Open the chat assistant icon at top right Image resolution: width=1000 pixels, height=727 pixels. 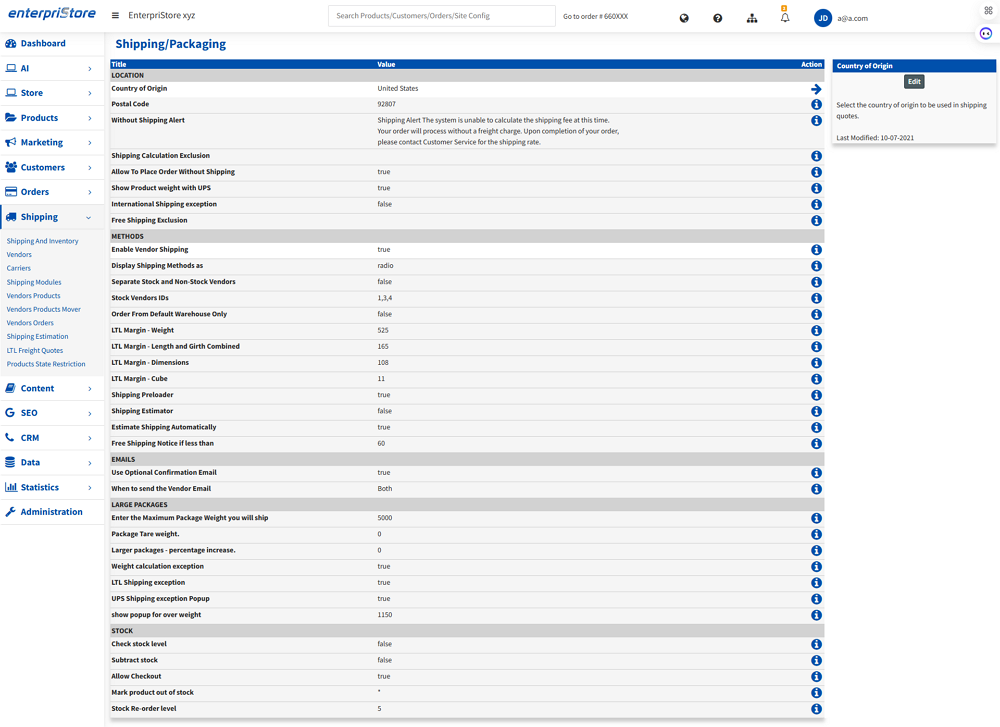click(x=986, y=33)
